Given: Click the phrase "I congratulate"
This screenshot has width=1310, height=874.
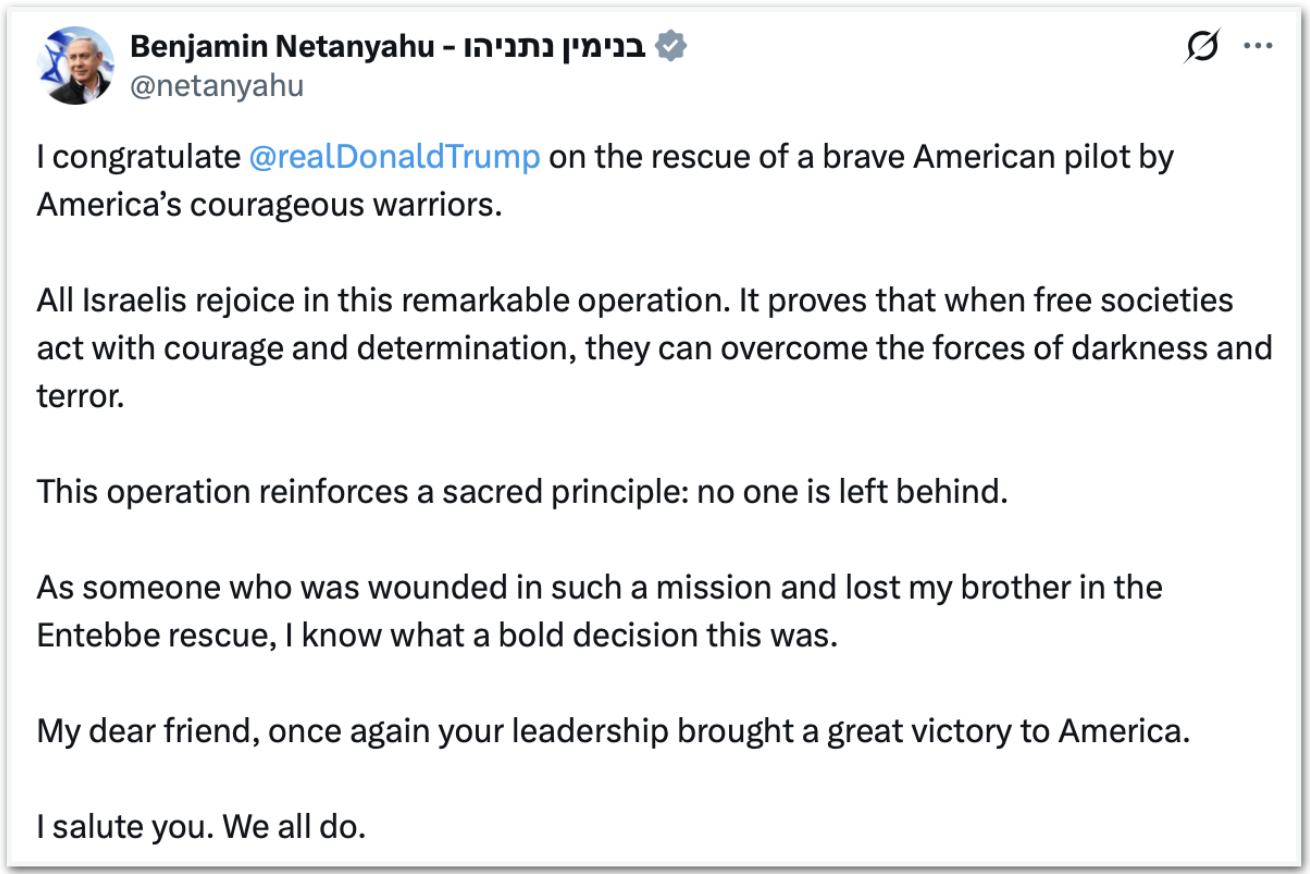Looking at the screenshot, I should point(138,157).
